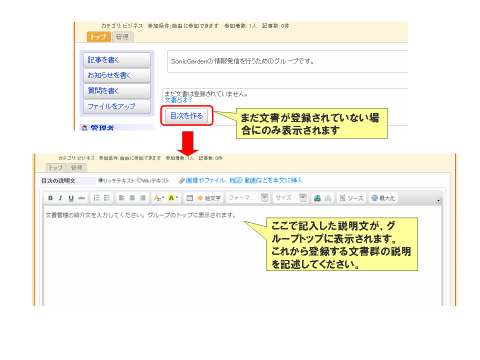
Task: Open the フォーマット format dropdown
Action: 248,198
